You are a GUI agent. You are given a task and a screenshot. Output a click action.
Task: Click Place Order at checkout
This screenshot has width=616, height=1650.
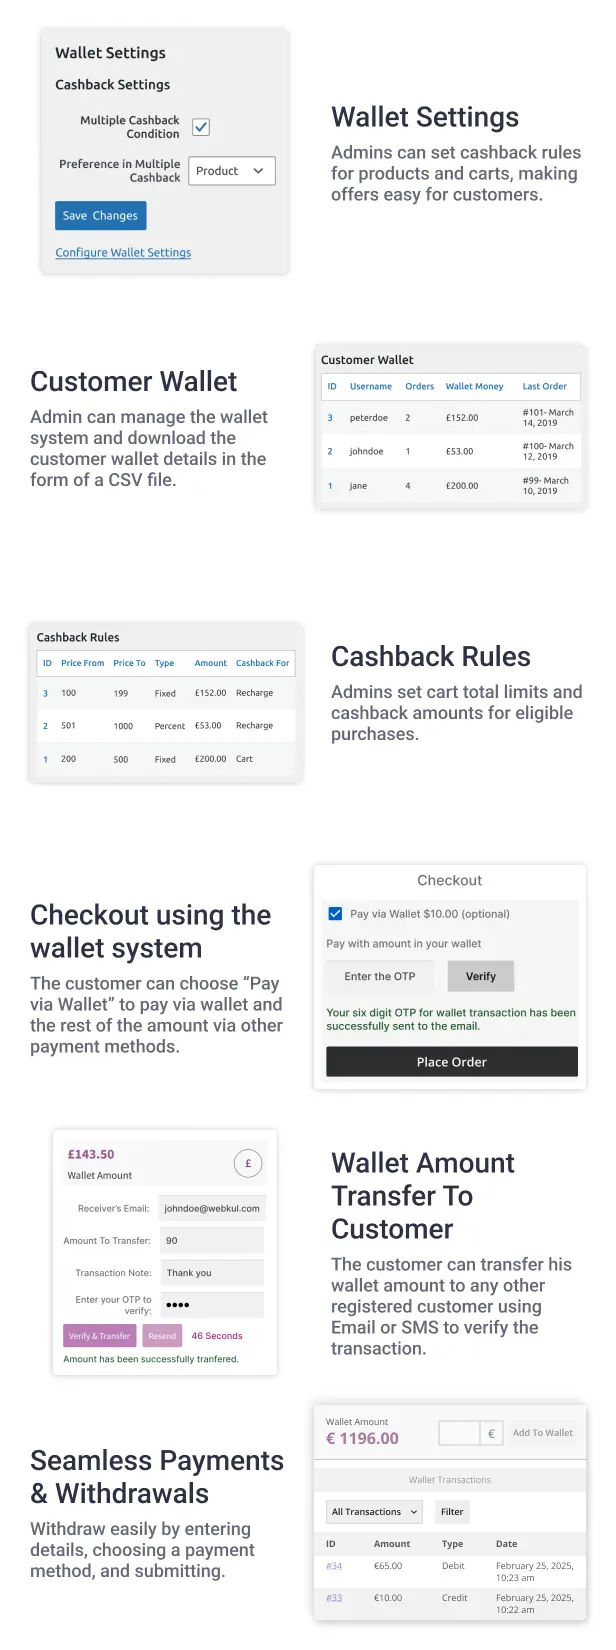coord(452,1062)
